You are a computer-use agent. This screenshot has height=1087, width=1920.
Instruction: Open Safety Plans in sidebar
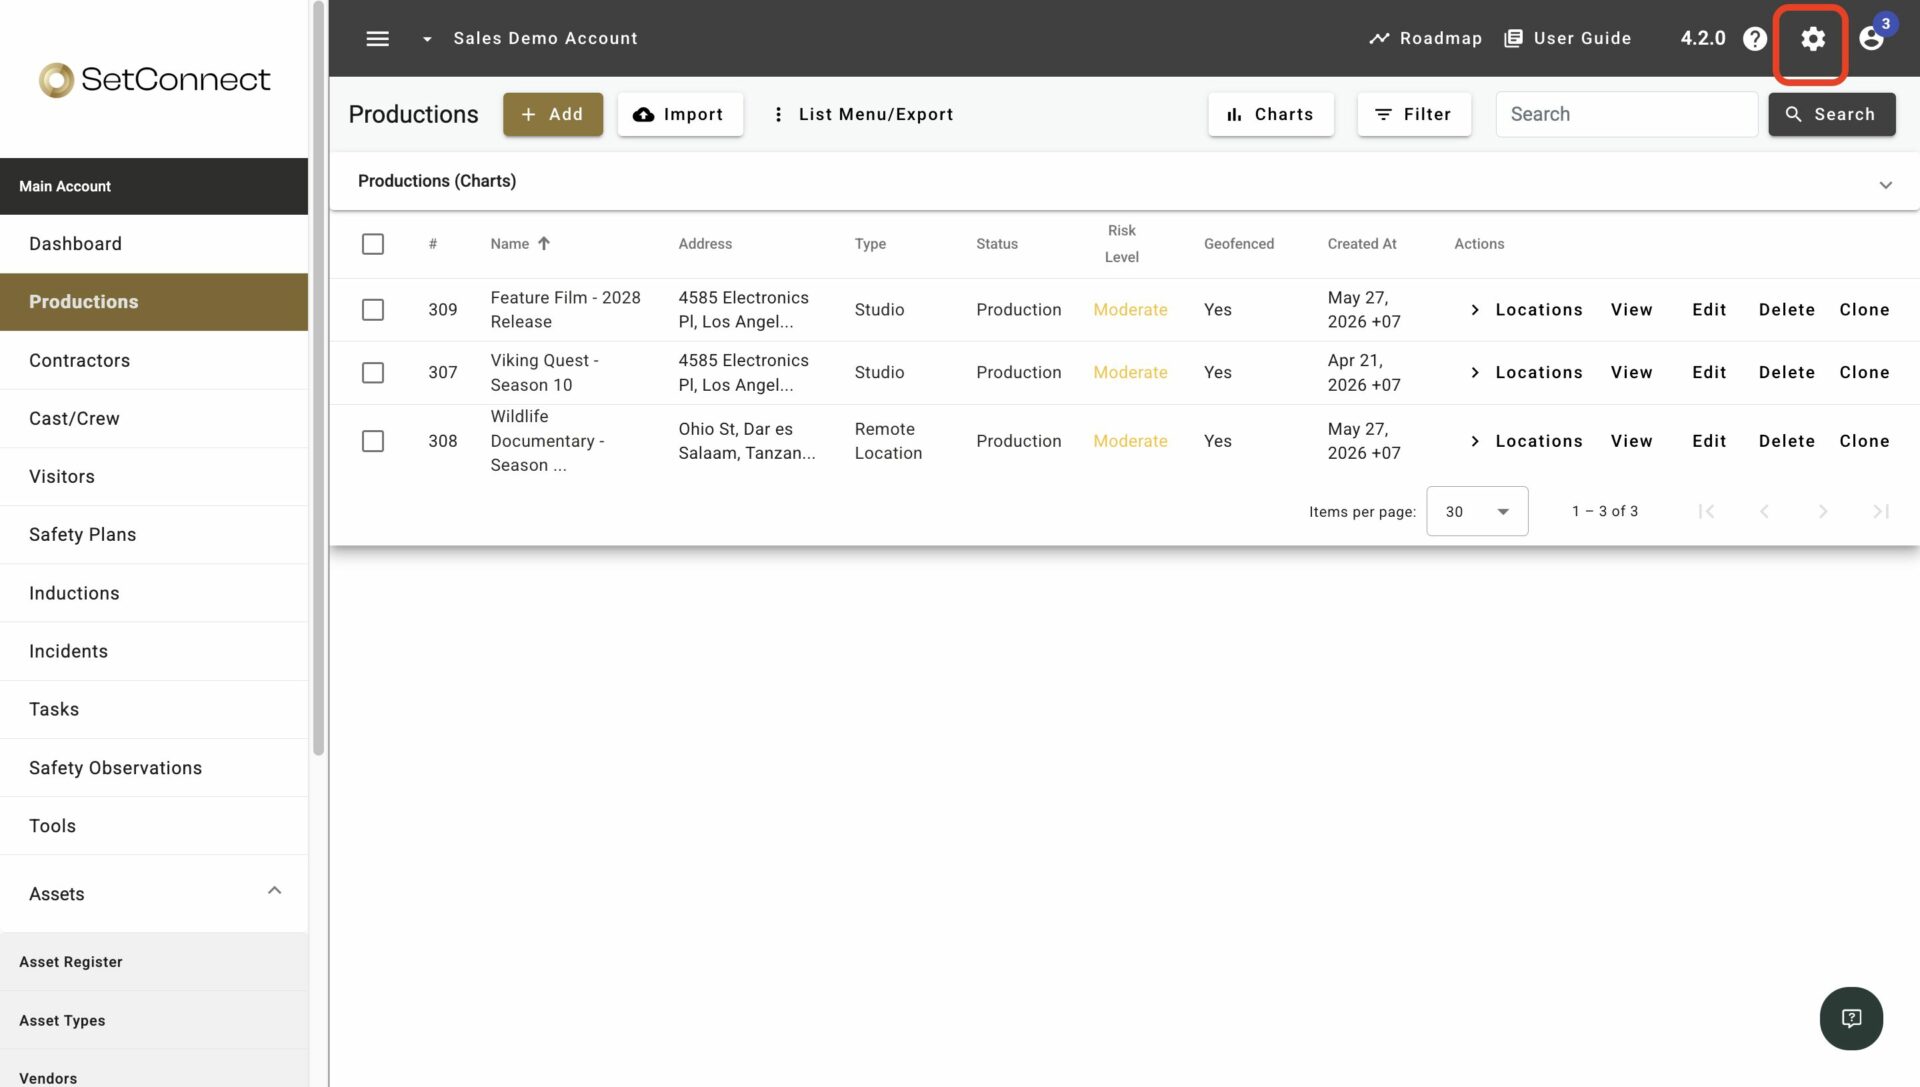(154, 535)
